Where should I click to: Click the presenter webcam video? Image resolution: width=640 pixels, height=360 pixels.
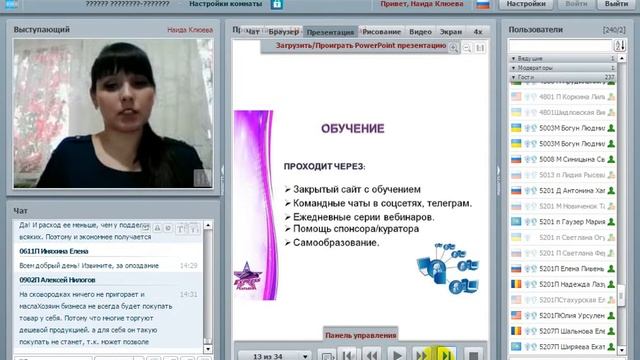tap(113, 113)
